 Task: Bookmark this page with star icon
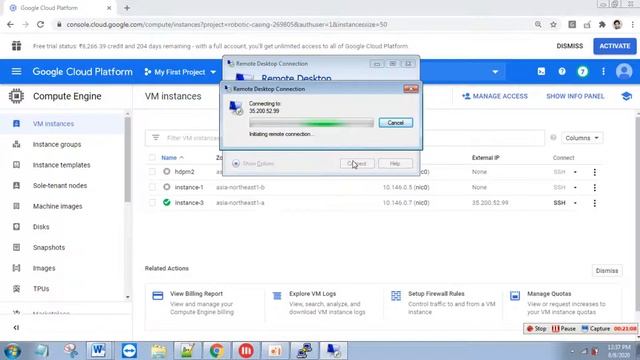click(x=553, y=24)
